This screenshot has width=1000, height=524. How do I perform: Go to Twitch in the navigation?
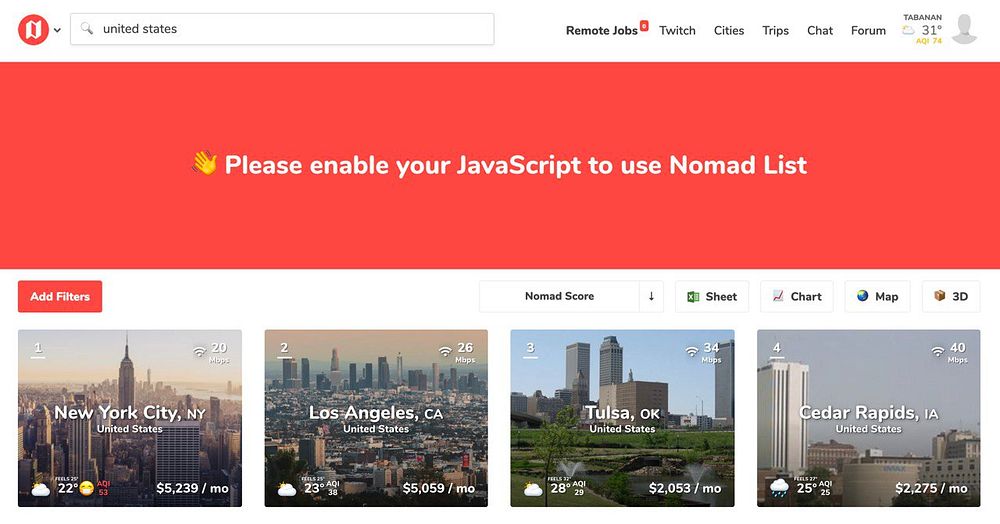677,31
